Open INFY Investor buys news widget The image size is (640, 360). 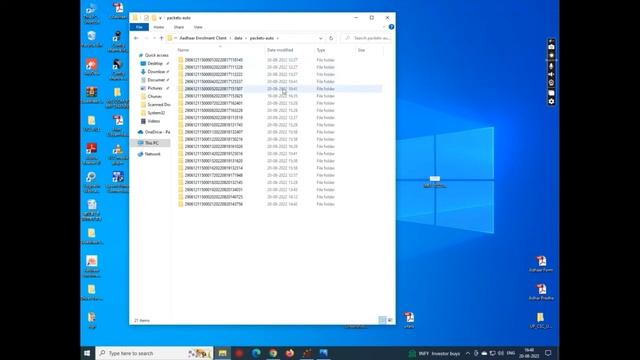(434, 353)
